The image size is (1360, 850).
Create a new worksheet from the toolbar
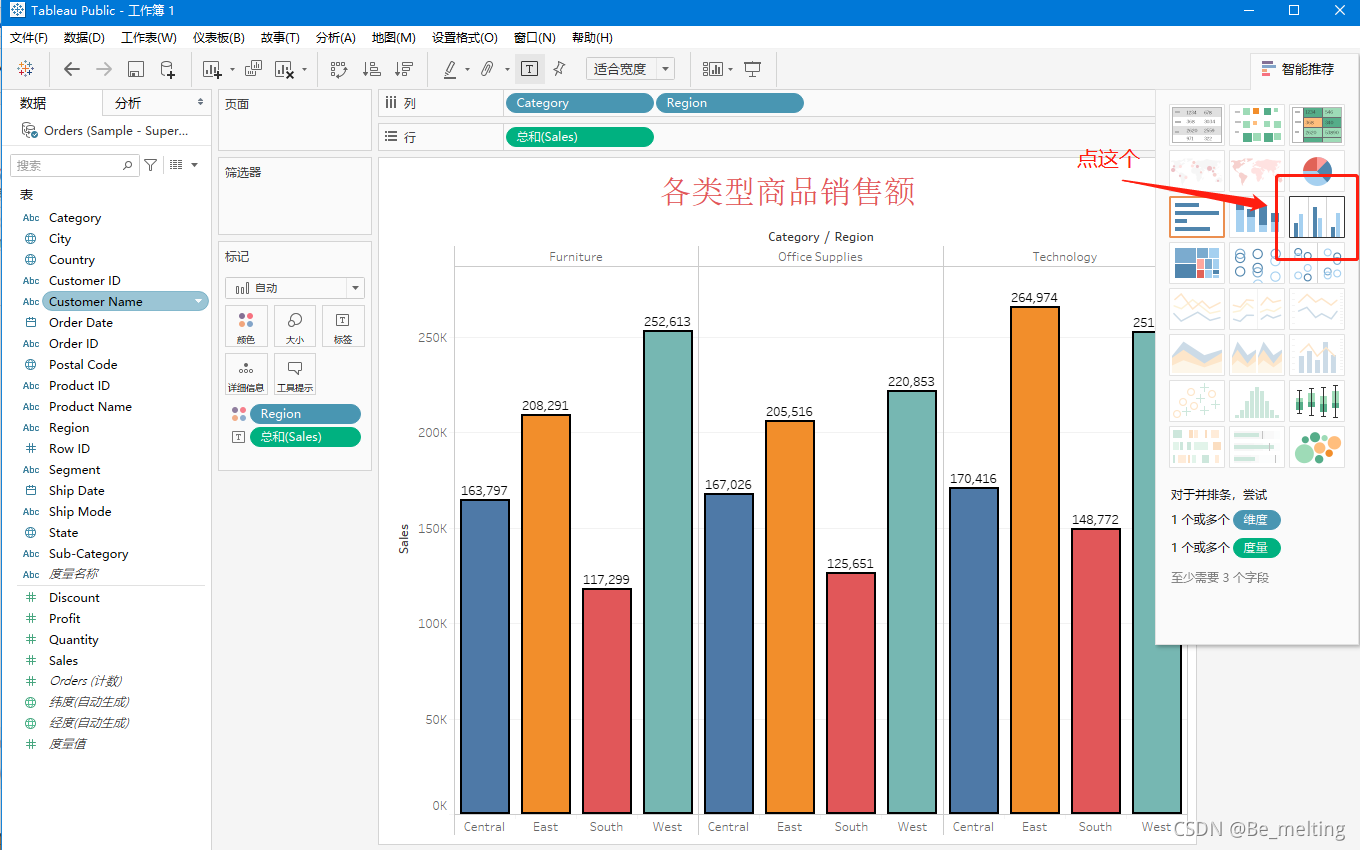[211, 69]
